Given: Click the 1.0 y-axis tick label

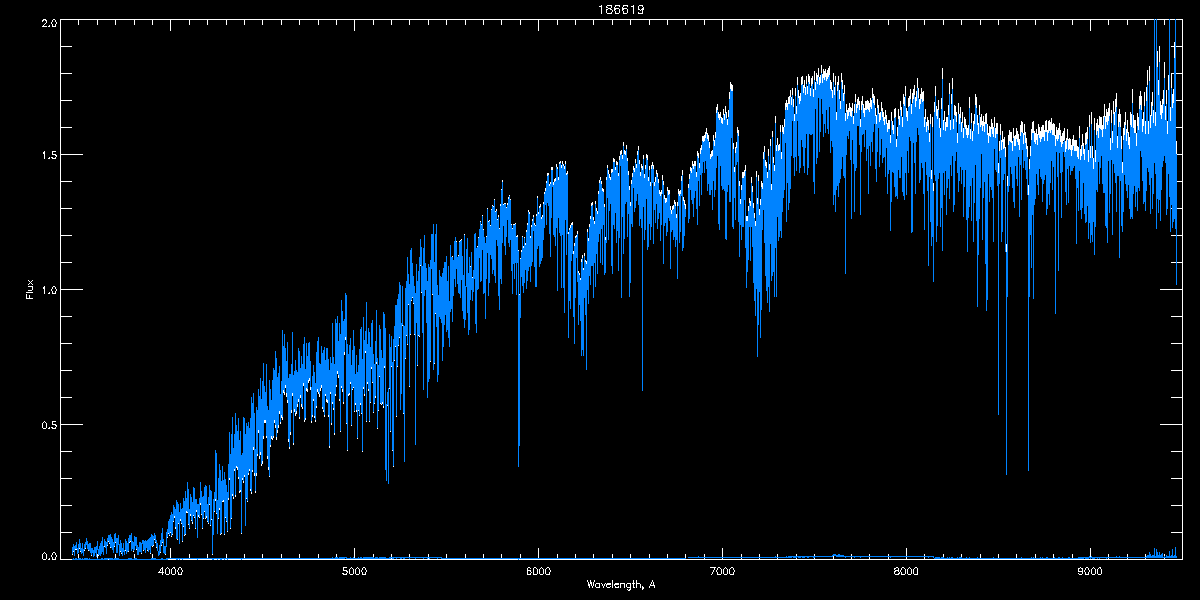Looking at the screenshot, I should coord(48,290).
